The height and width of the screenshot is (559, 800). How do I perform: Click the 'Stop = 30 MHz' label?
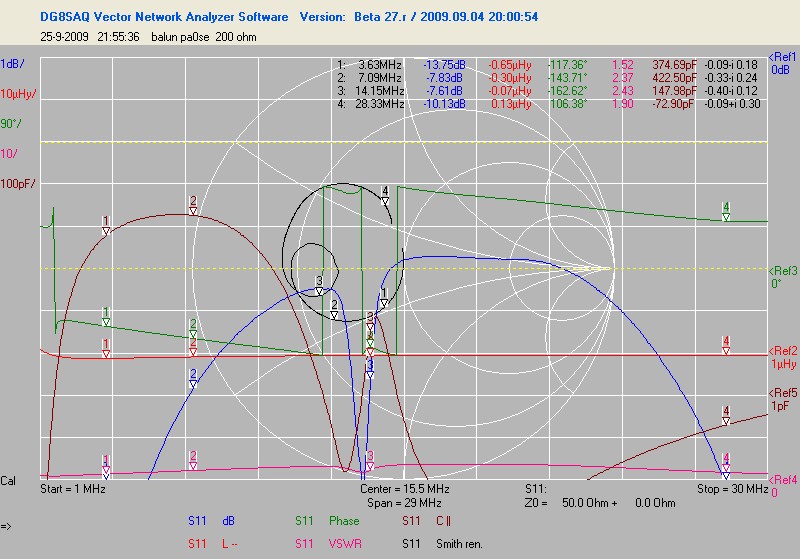(733, 489)
